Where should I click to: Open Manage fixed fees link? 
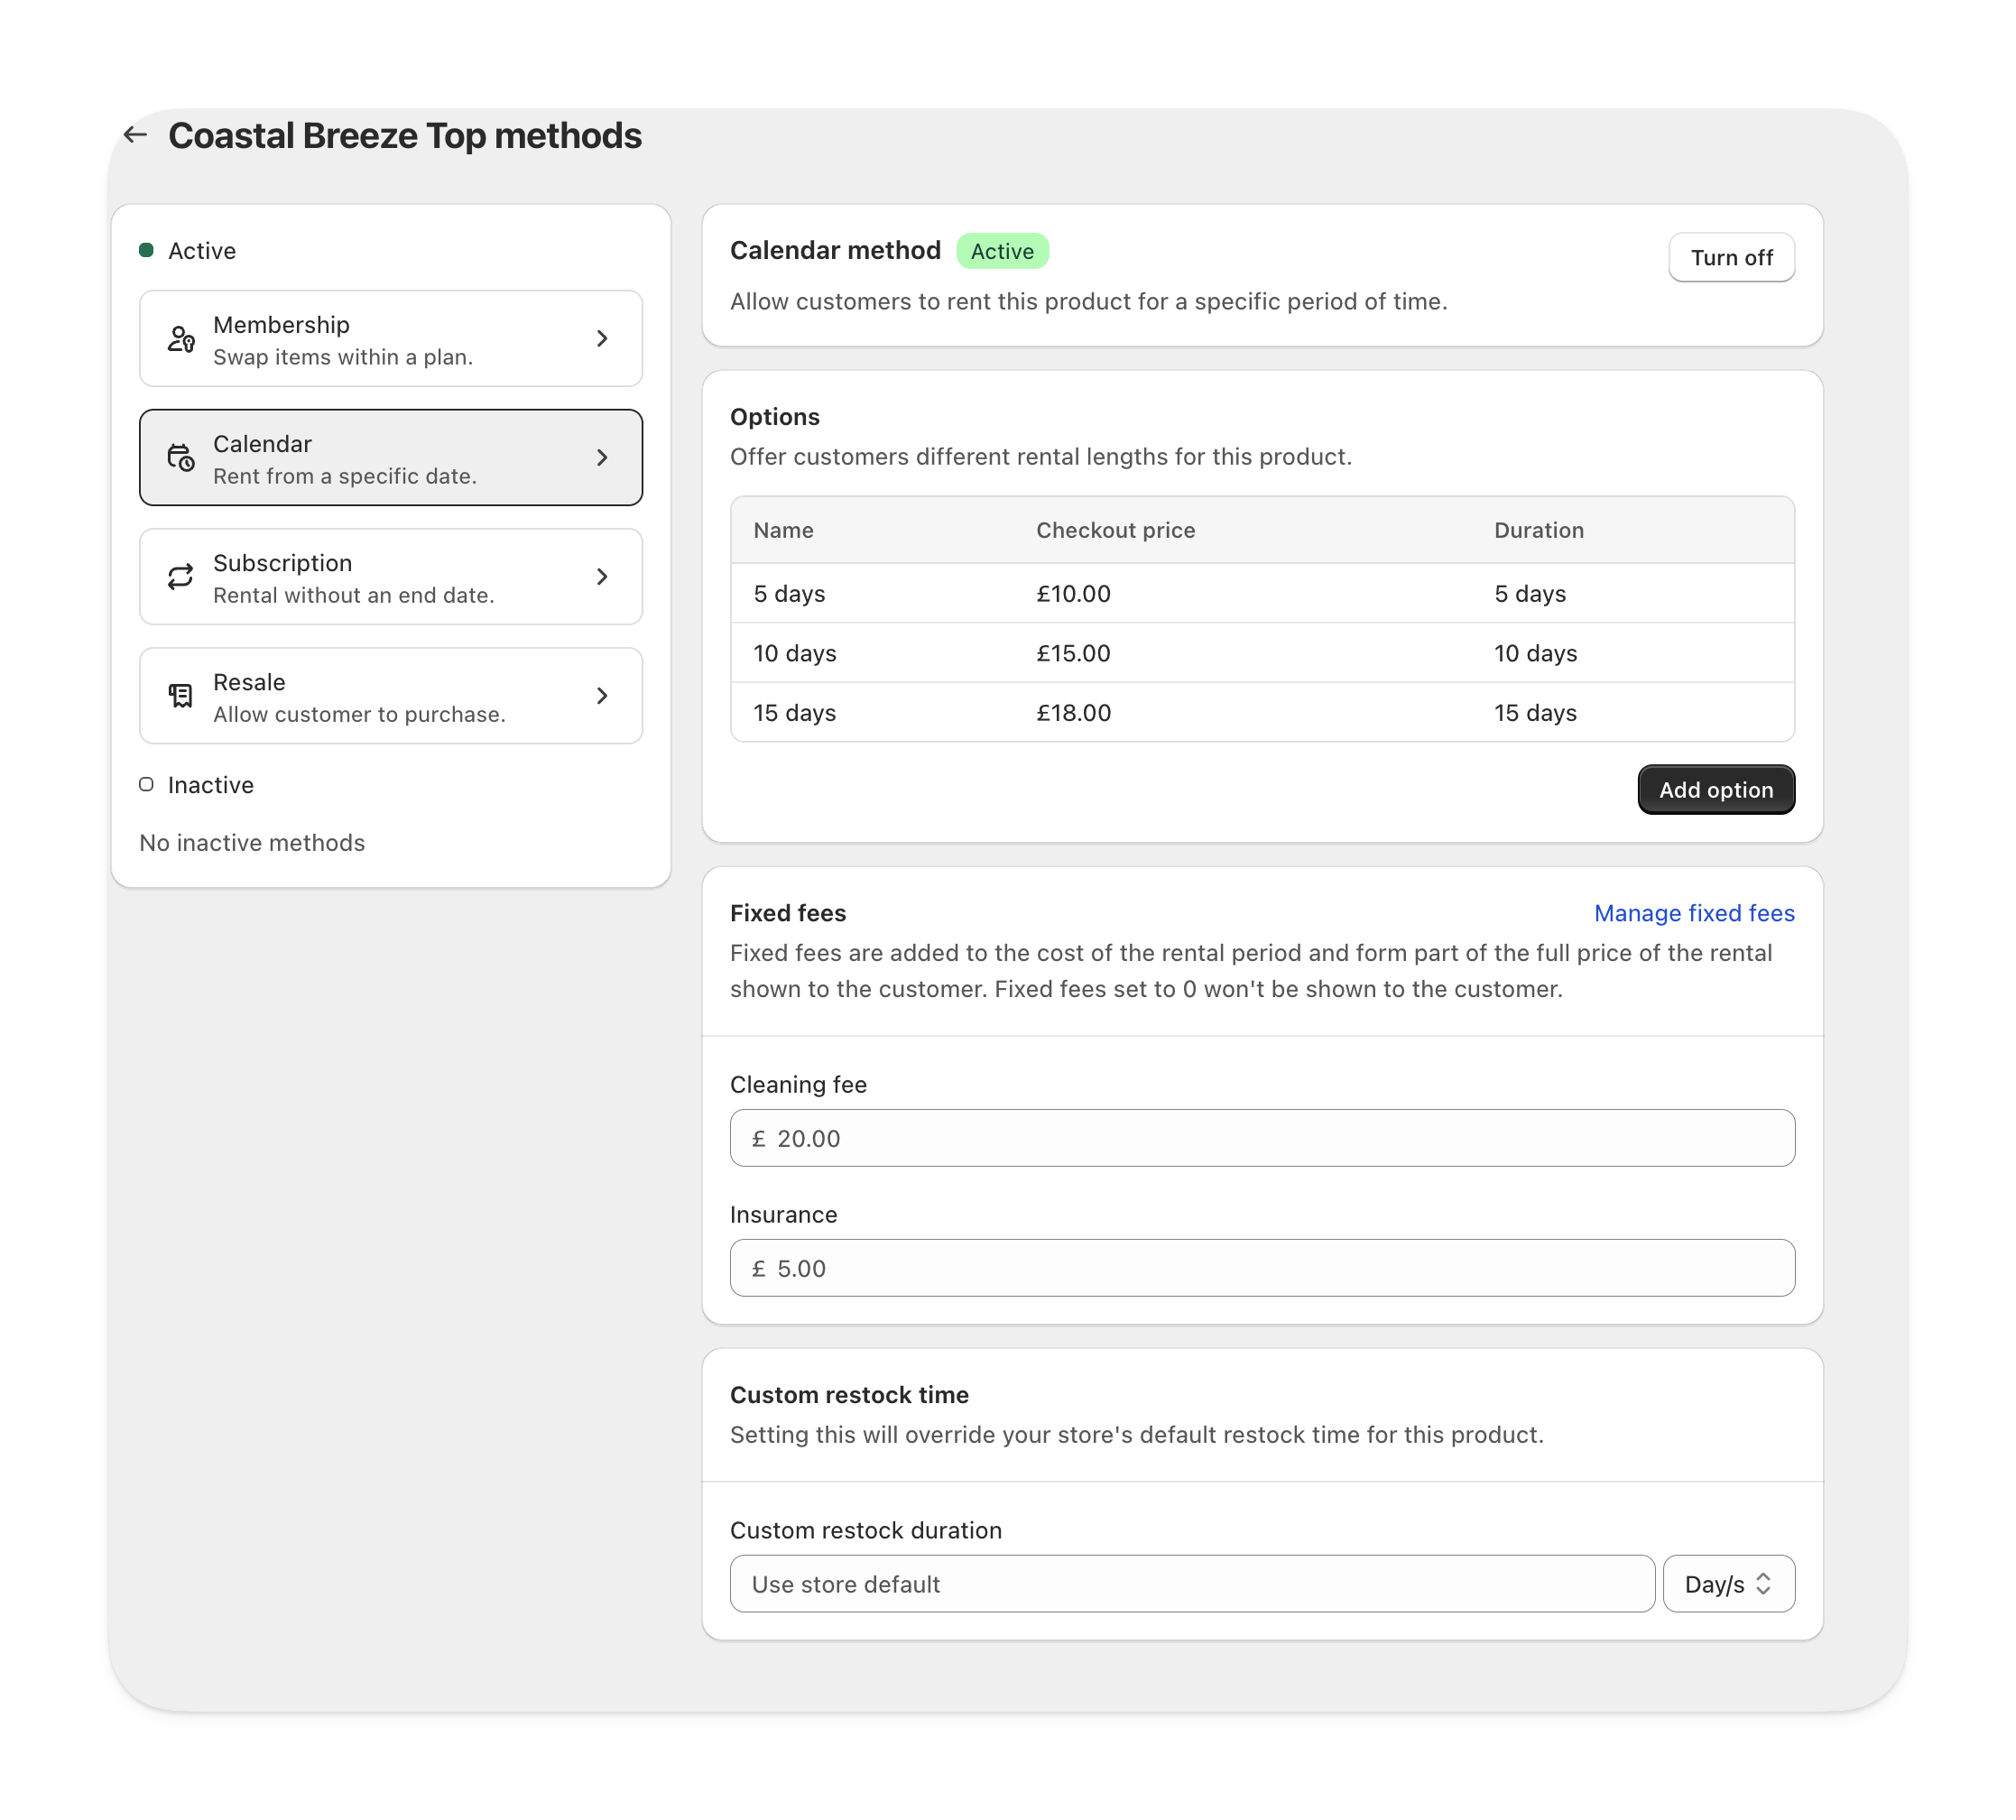click(x=1693, y=913)
